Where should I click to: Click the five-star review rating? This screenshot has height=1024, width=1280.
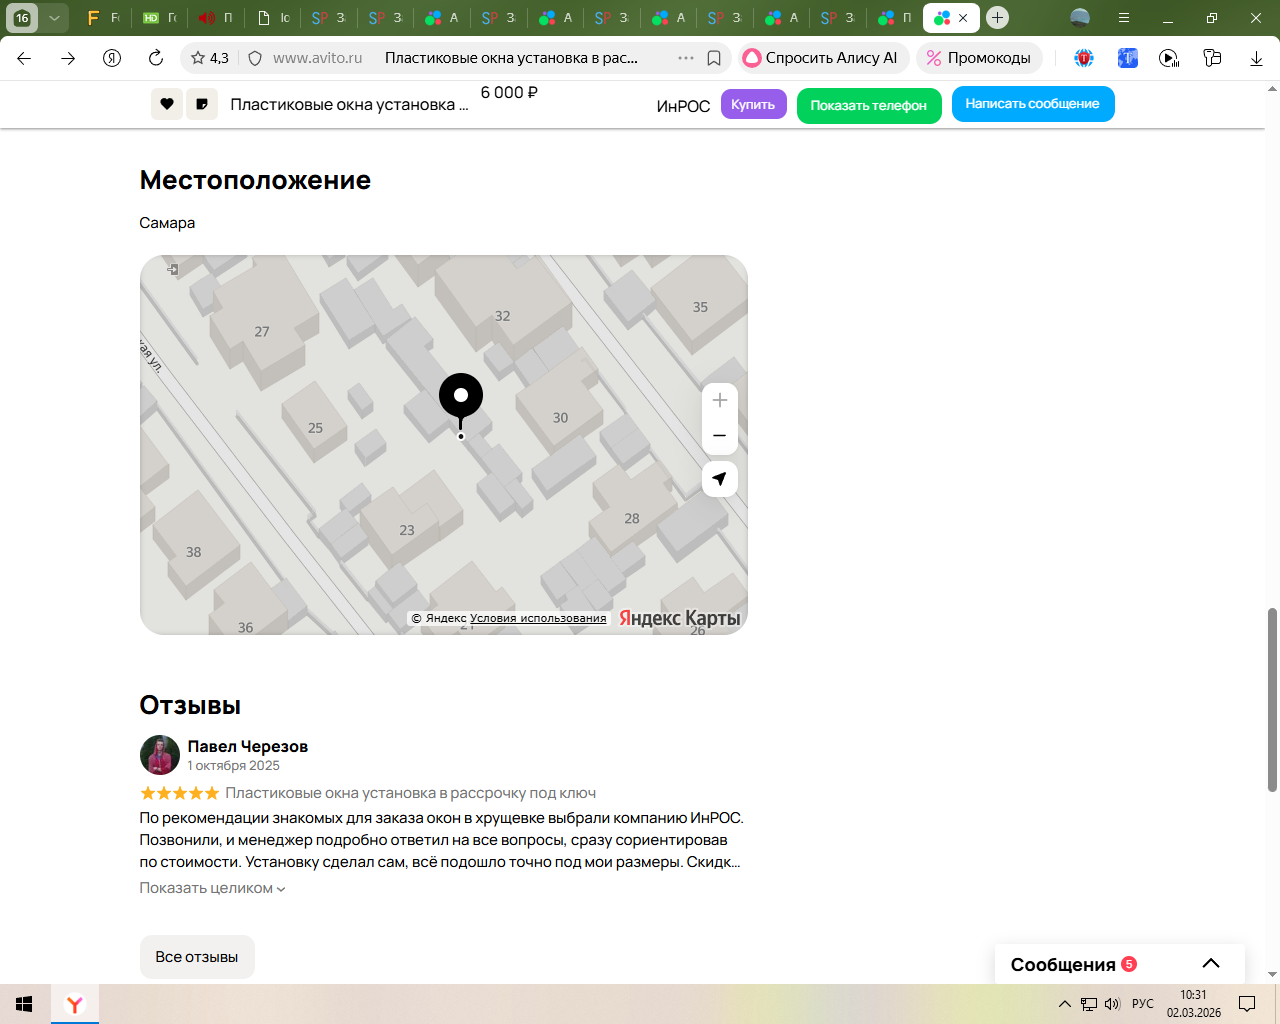point(179,793)
